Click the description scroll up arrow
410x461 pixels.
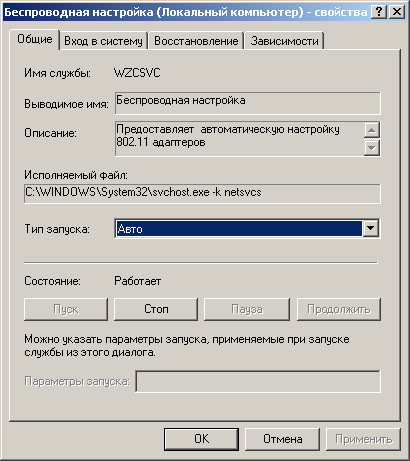[371, 130]
